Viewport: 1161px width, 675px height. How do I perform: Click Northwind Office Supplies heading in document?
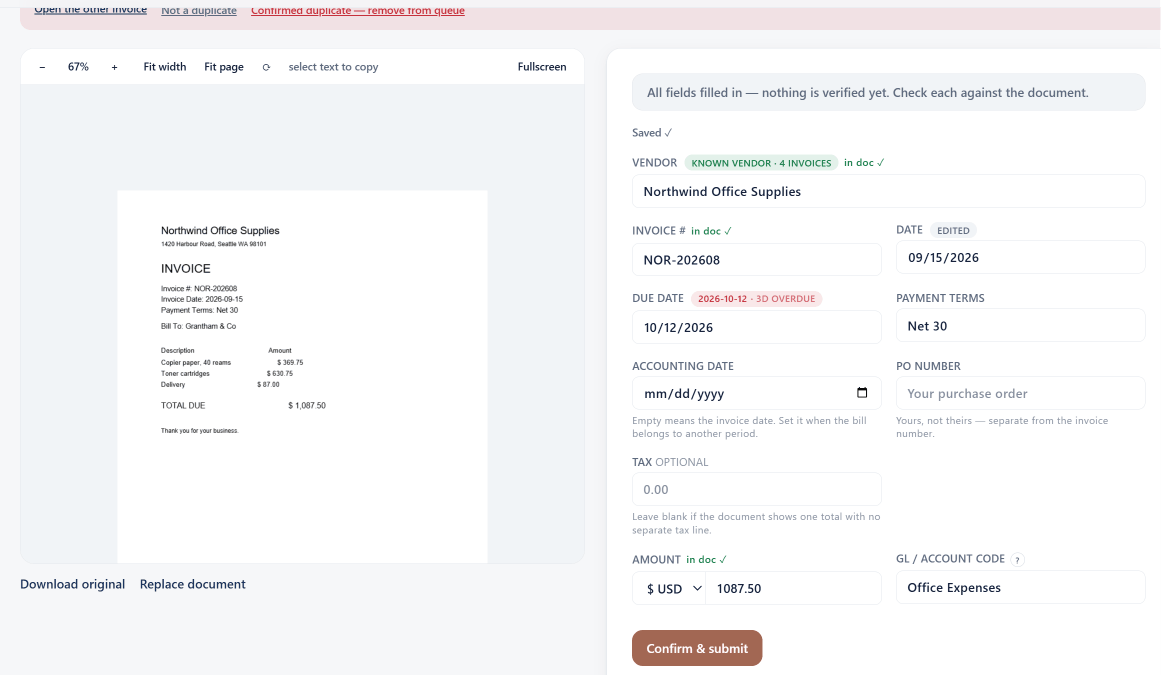pyautogui.click(x=221, y=231)
